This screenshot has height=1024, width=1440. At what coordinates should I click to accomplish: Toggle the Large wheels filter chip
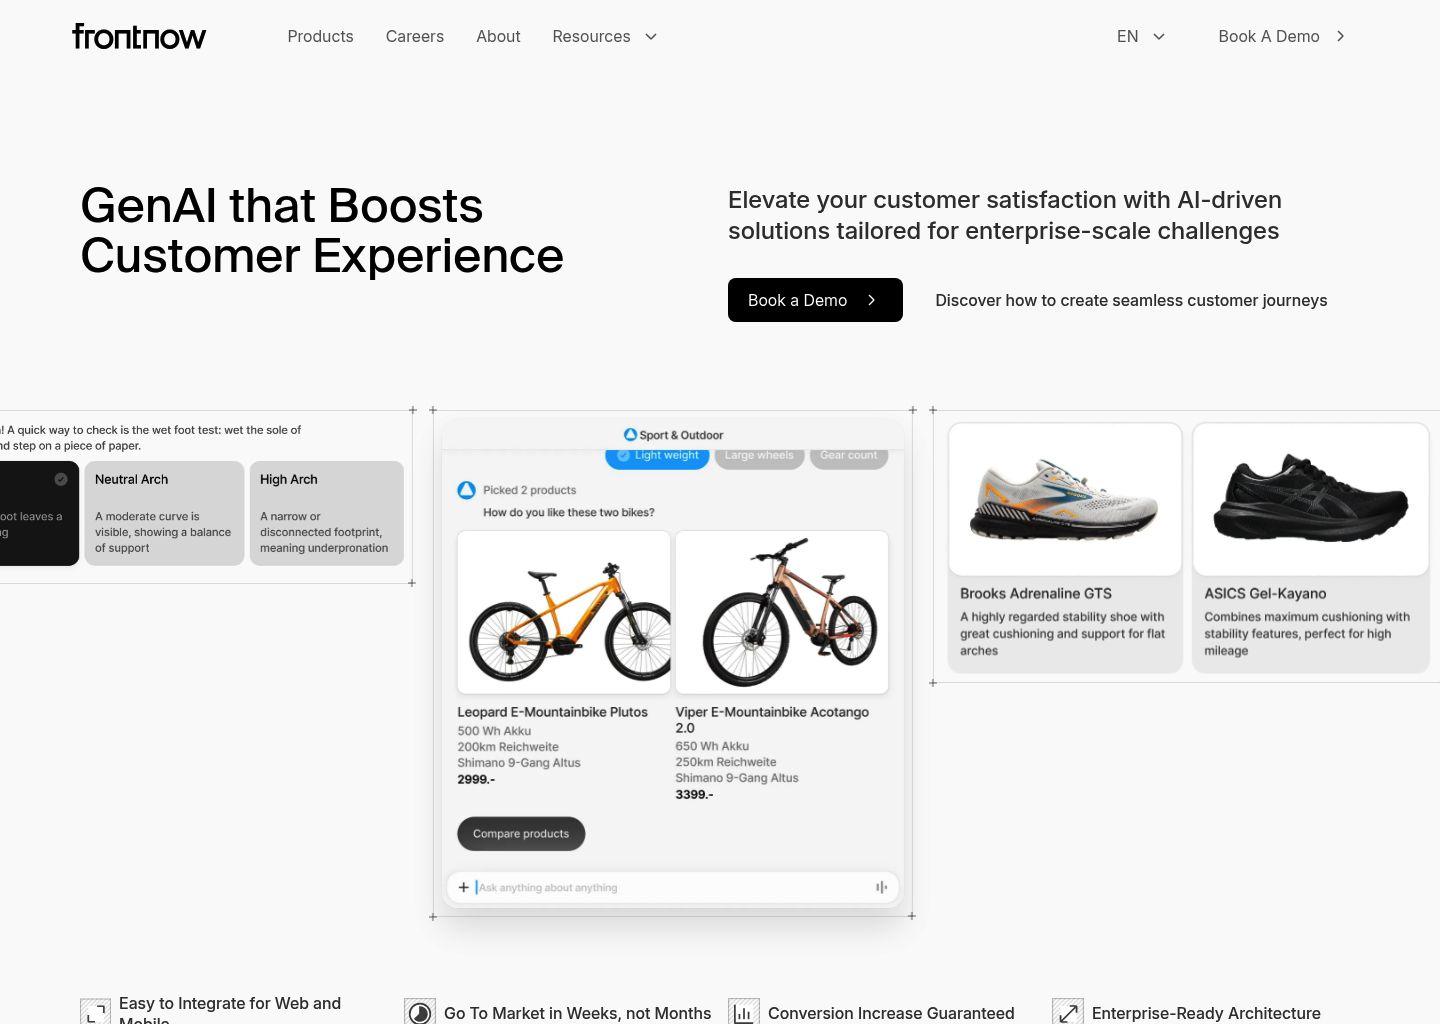759,457
